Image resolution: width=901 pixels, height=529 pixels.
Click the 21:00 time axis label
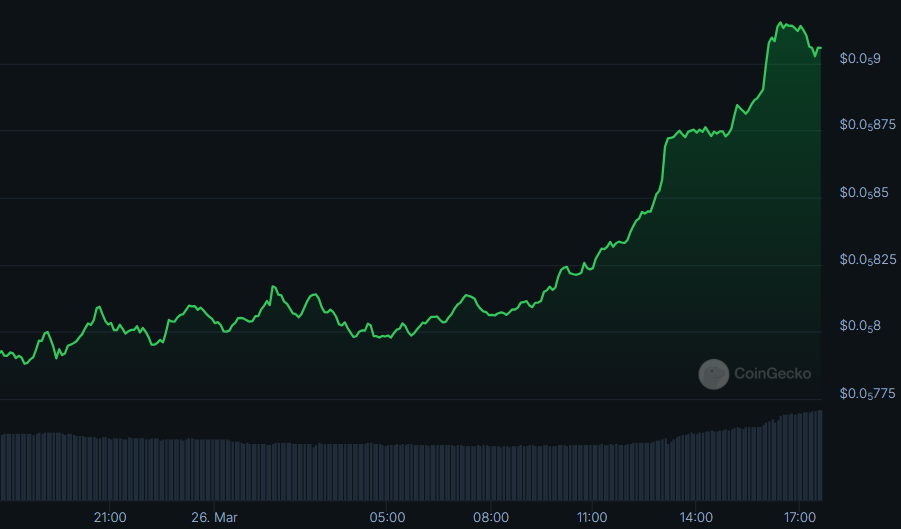(110, 517)
